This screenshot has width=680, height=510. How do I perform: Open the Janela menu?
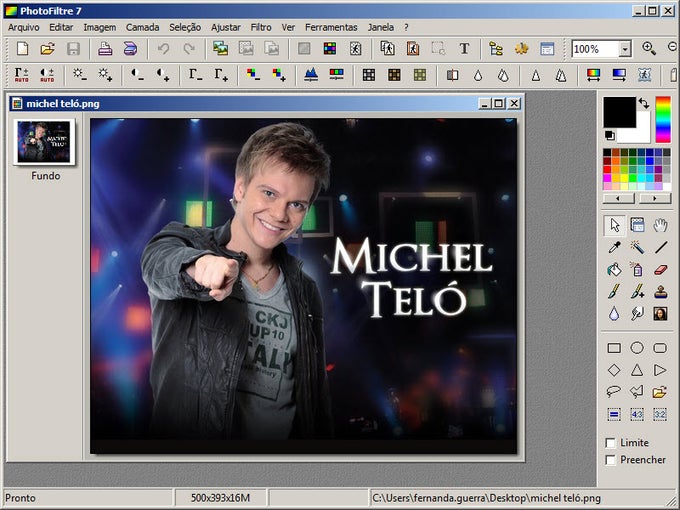[381, 27]
